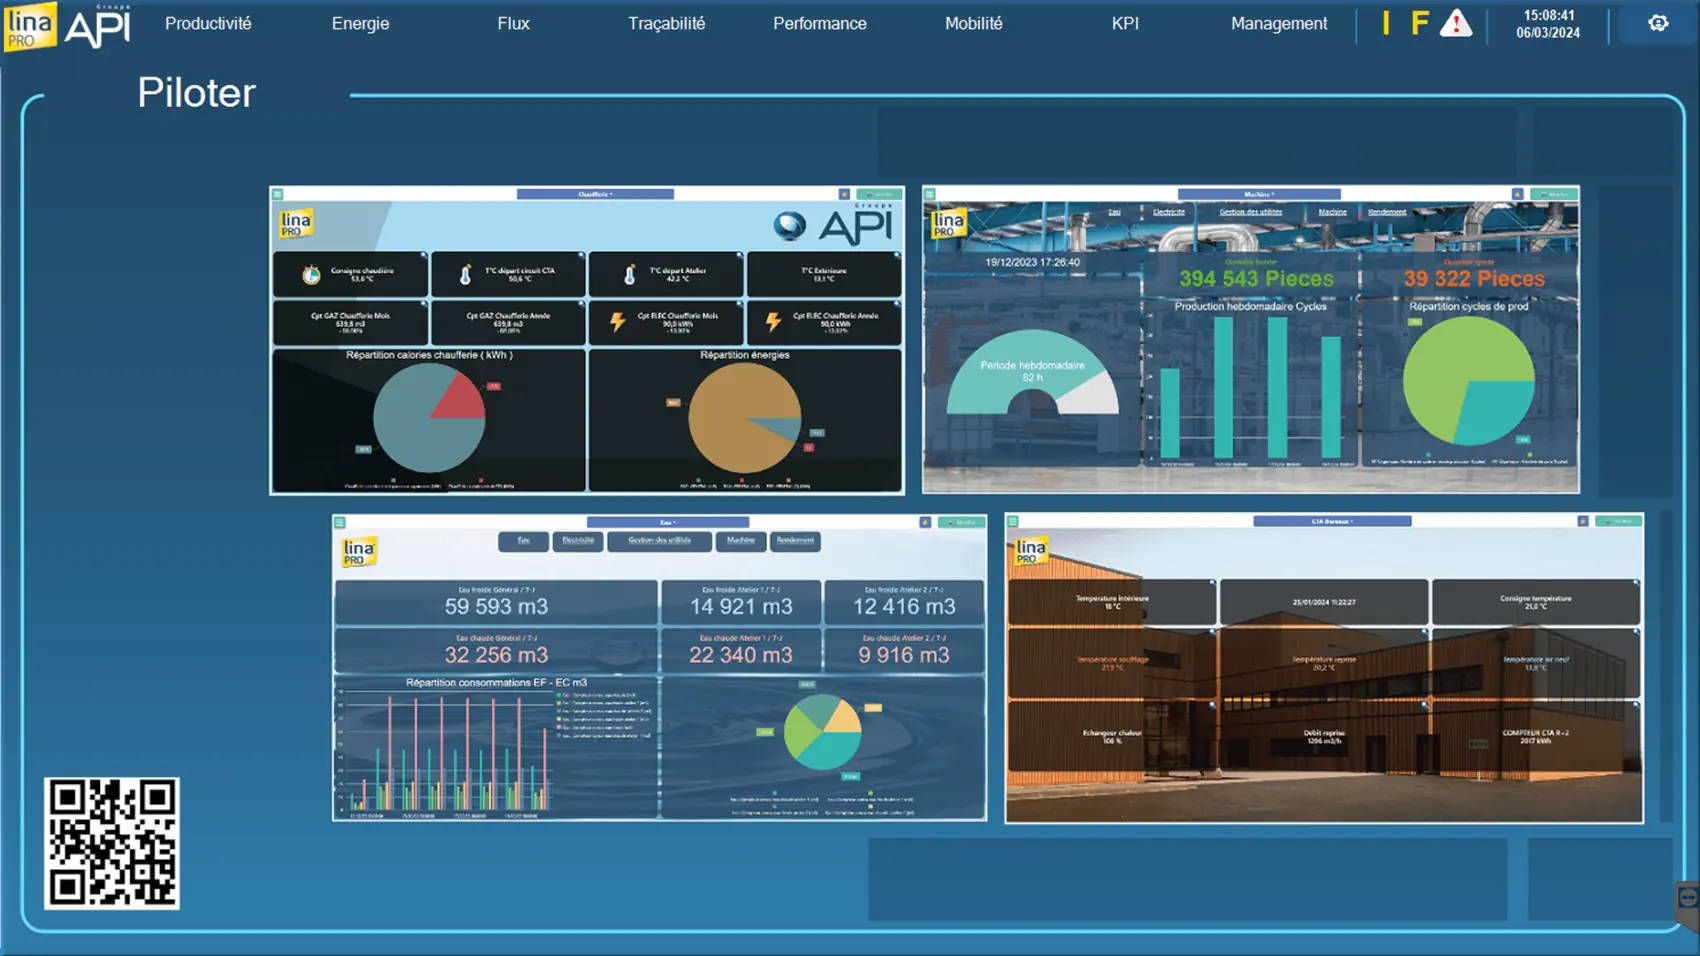The image size is (1700, 956).
Task: Expand the CTA Bureaux dropdown selector
Action: pos(1331,521)
